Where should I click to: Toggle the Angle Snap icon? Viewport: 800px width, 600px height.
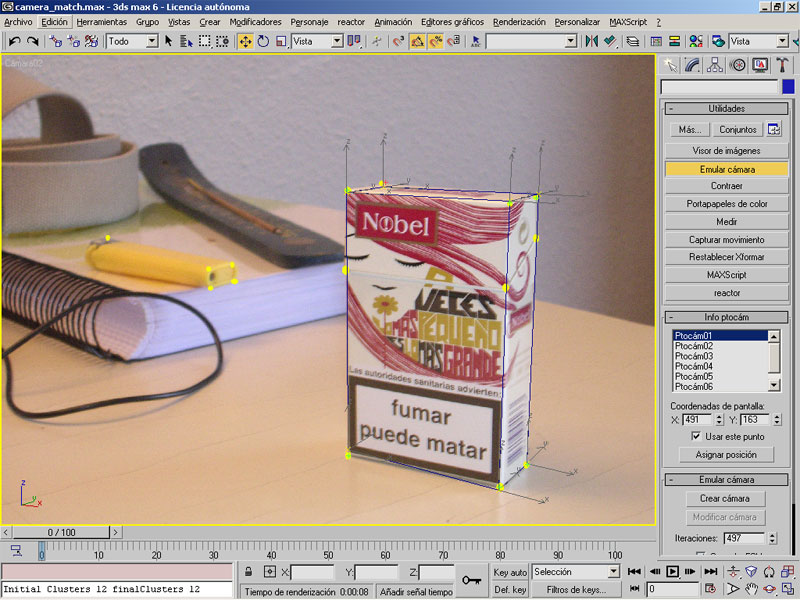(417, 41)
